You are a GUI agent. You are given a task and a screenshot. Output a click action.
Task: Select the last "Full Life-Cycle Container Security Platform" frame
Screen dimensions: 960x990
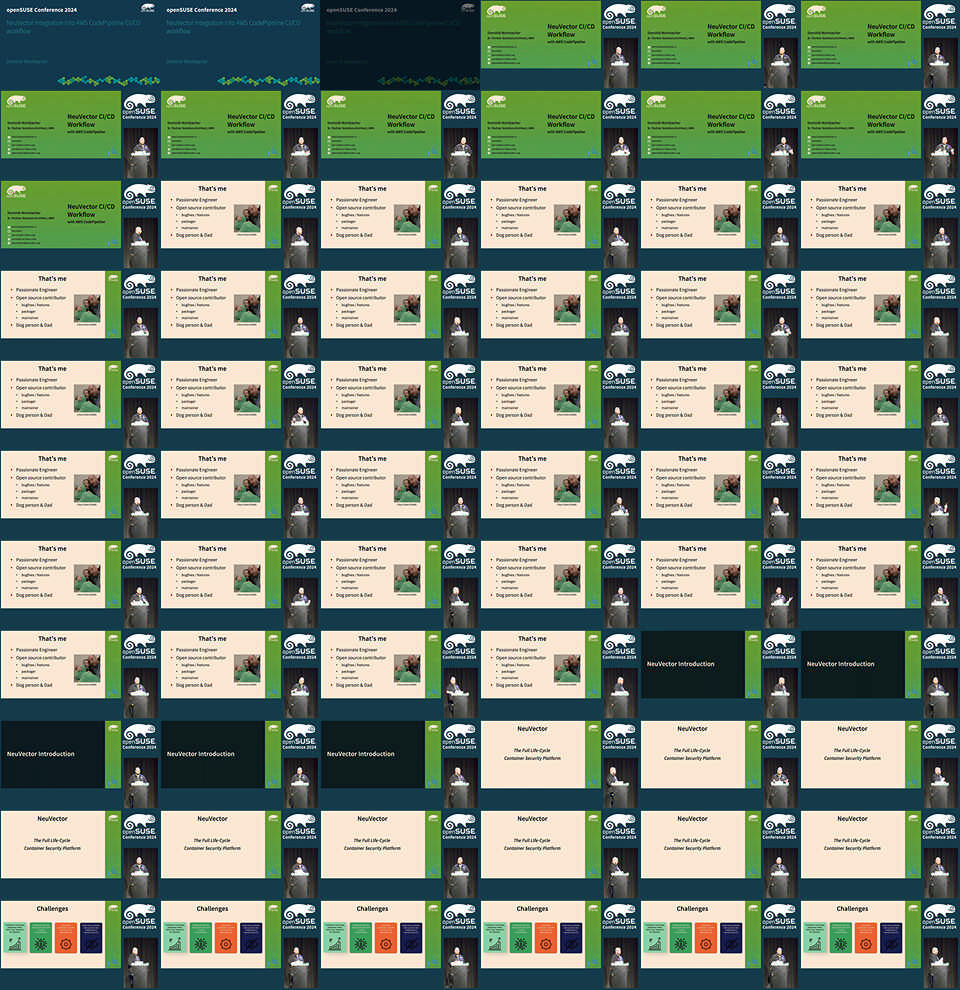click(x=880, y=854)
